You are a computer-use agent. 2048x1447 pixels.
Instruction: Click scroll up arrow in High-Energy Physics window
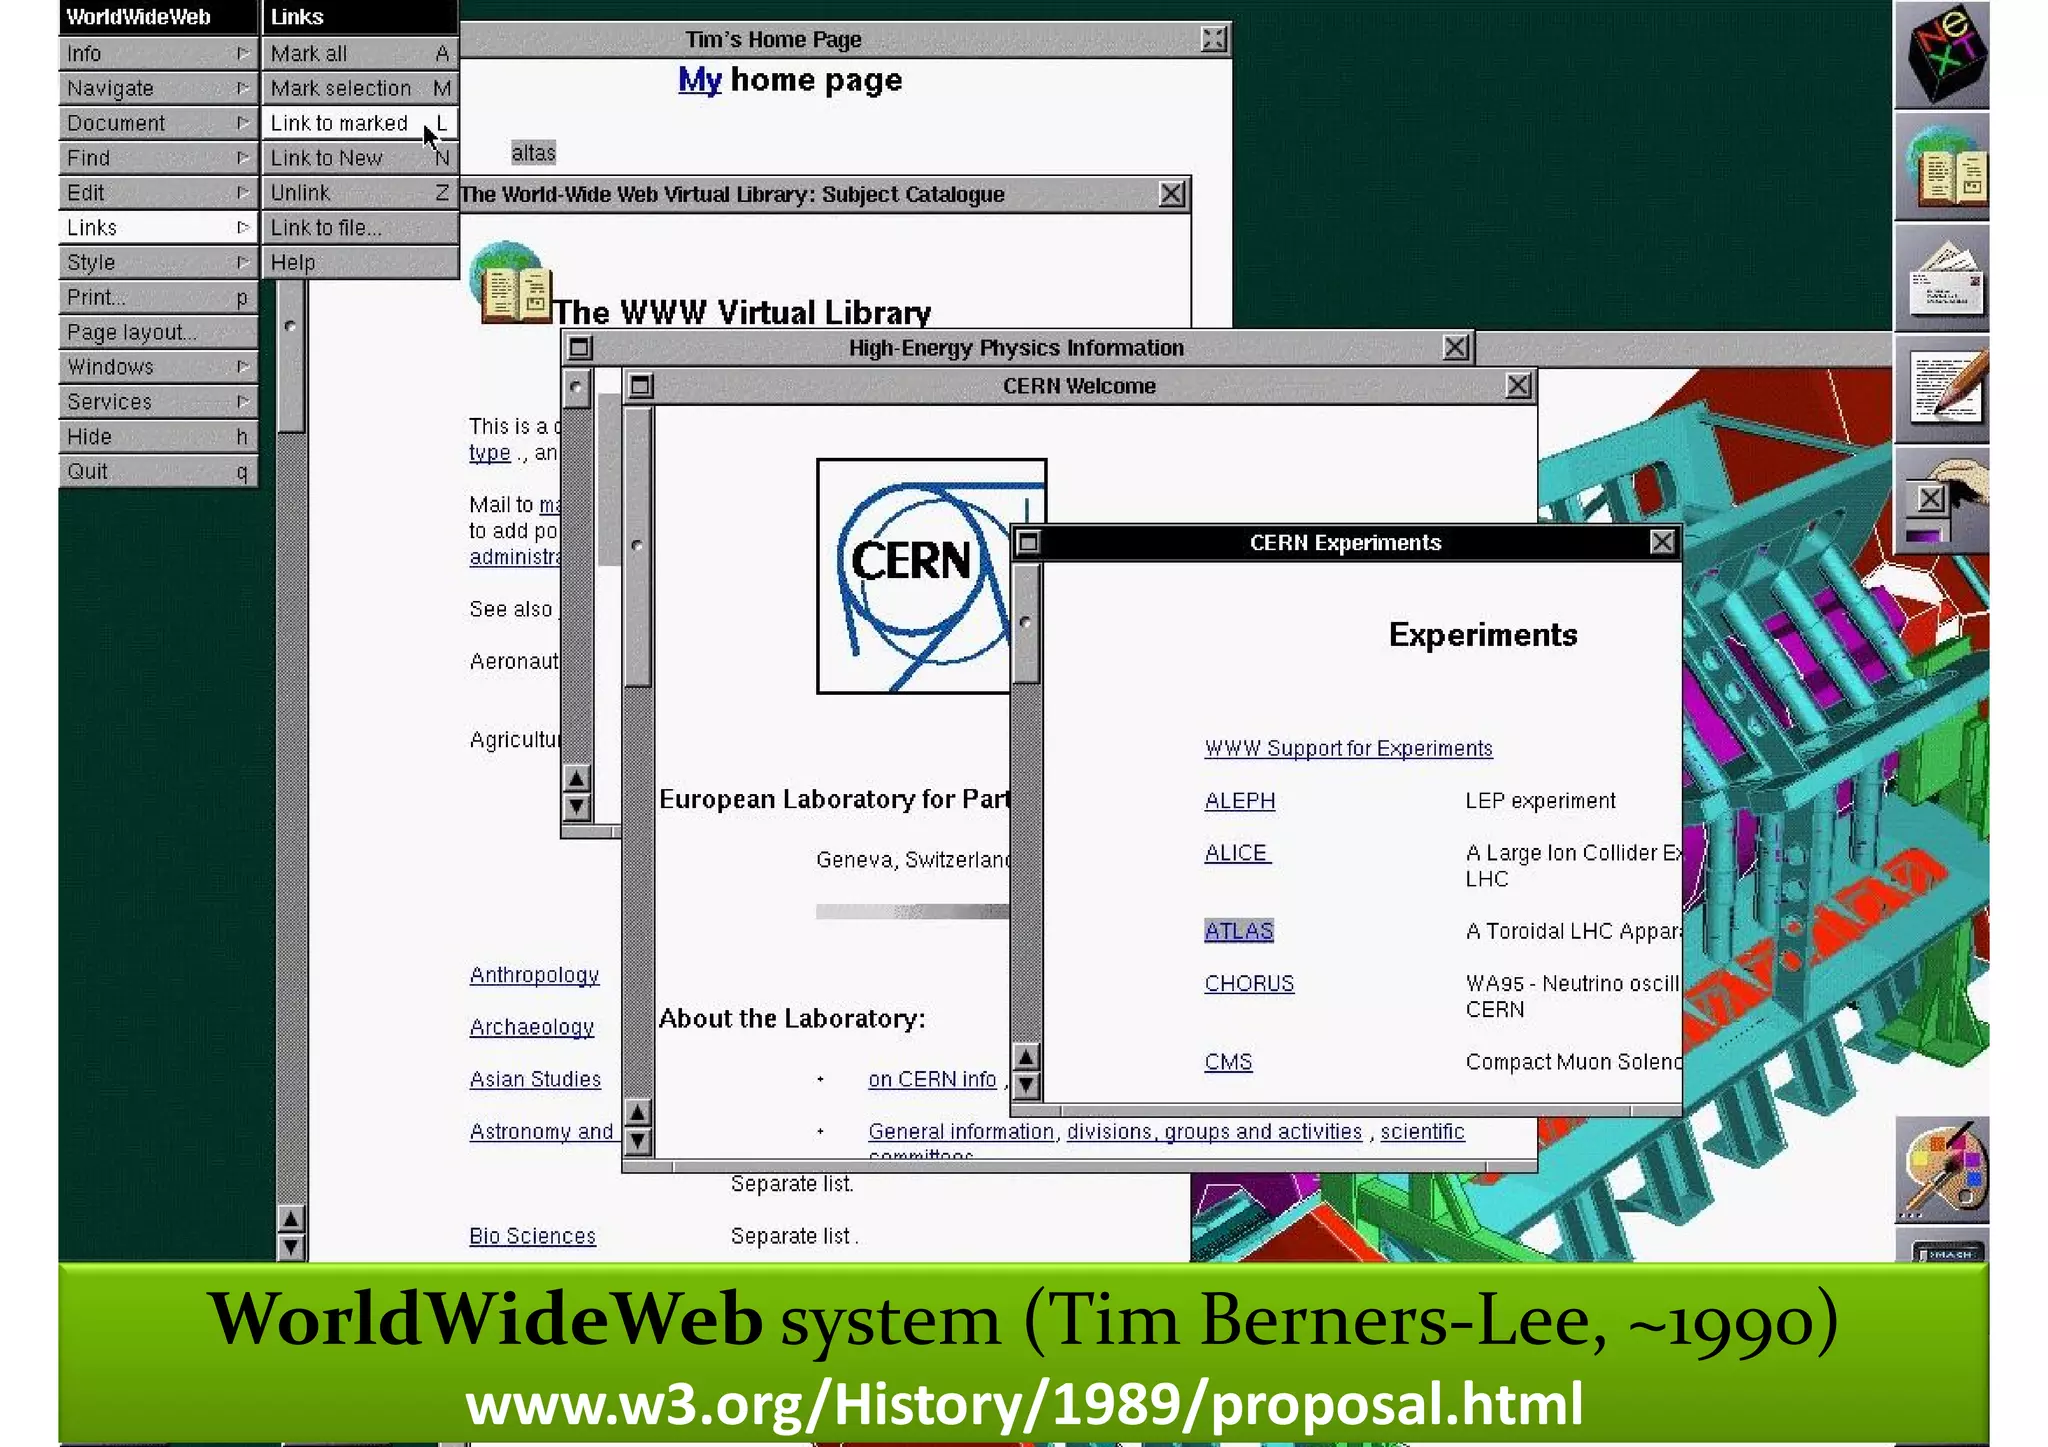click(577, 778)
